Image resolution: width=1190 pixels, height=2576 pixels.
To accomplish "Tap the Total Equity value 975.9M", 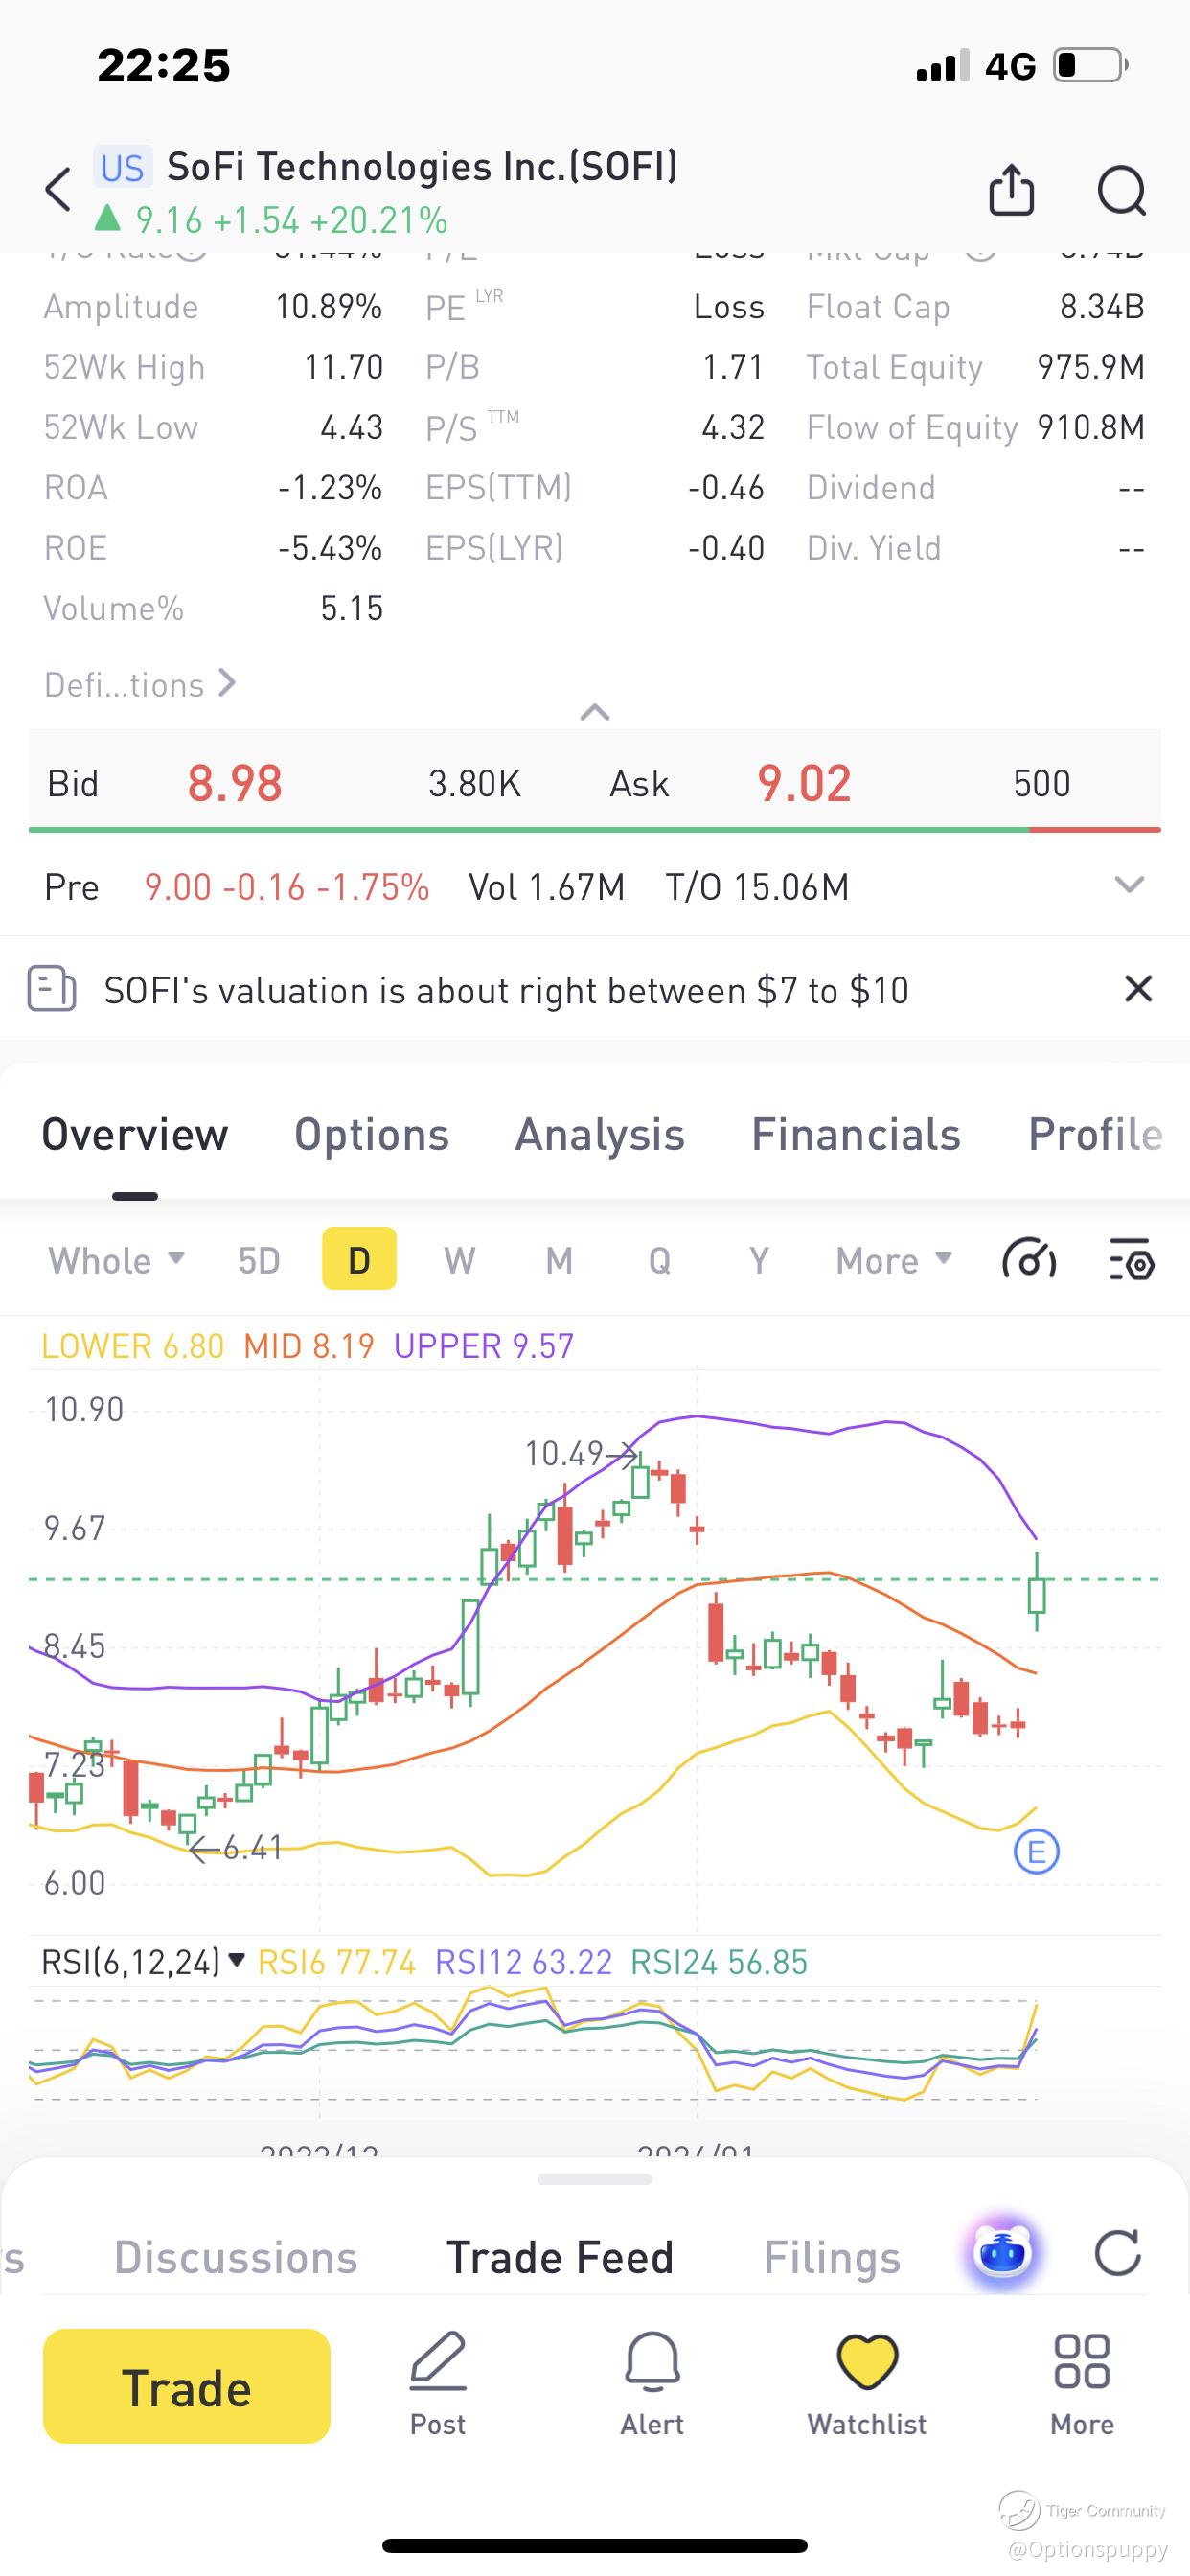I will point(1091,367).
